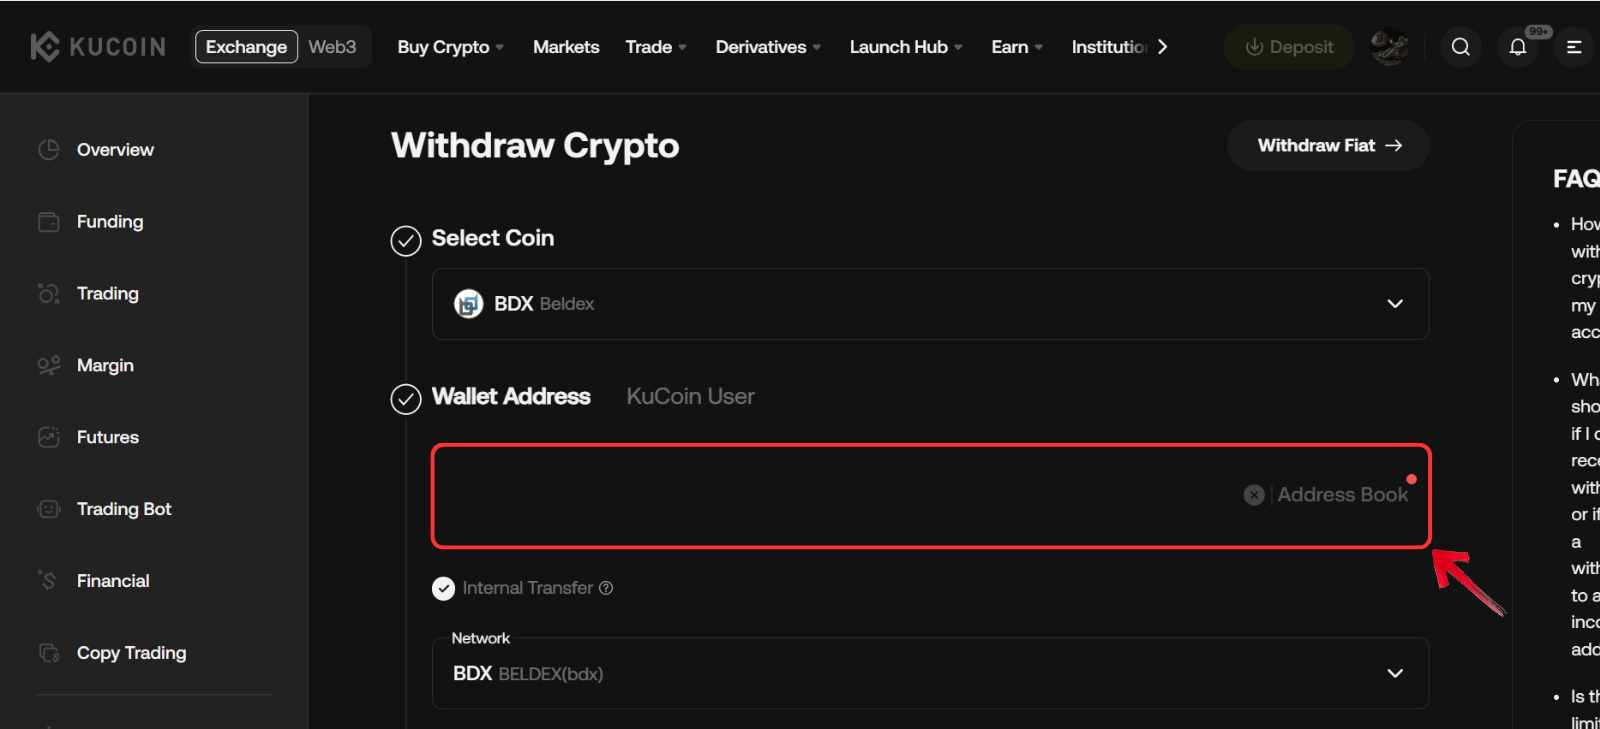Image resolution: width=1600 pixels, height=729 pixels.
Task: Click the clear address X icon
Action: click(1254, 494)
